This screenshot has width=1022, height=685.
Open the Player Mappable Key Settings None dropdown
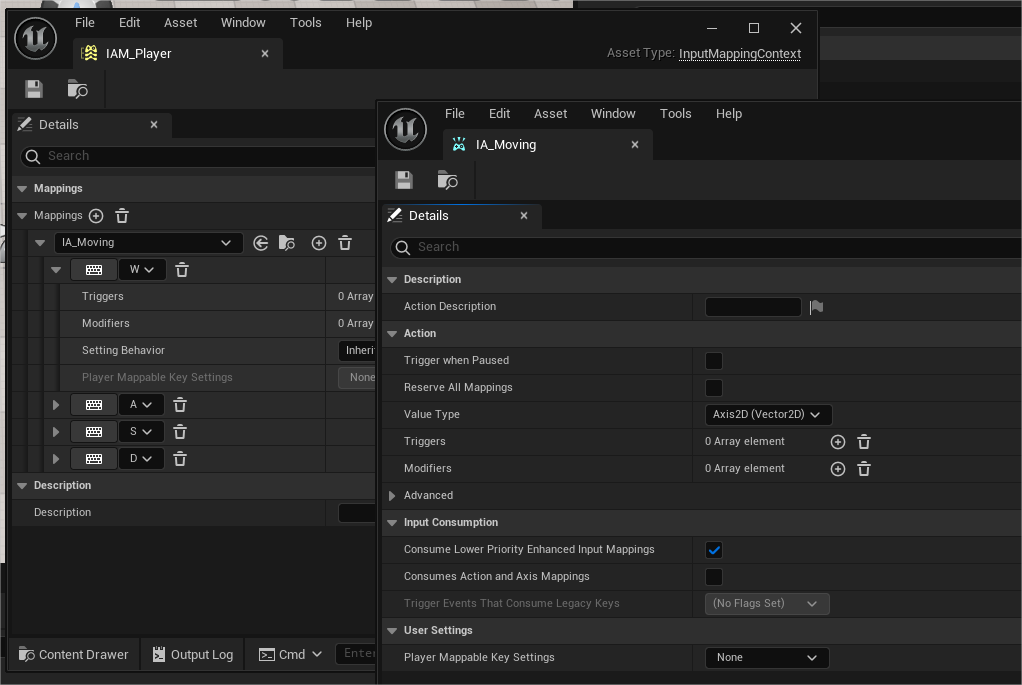(x=766, y=658)
